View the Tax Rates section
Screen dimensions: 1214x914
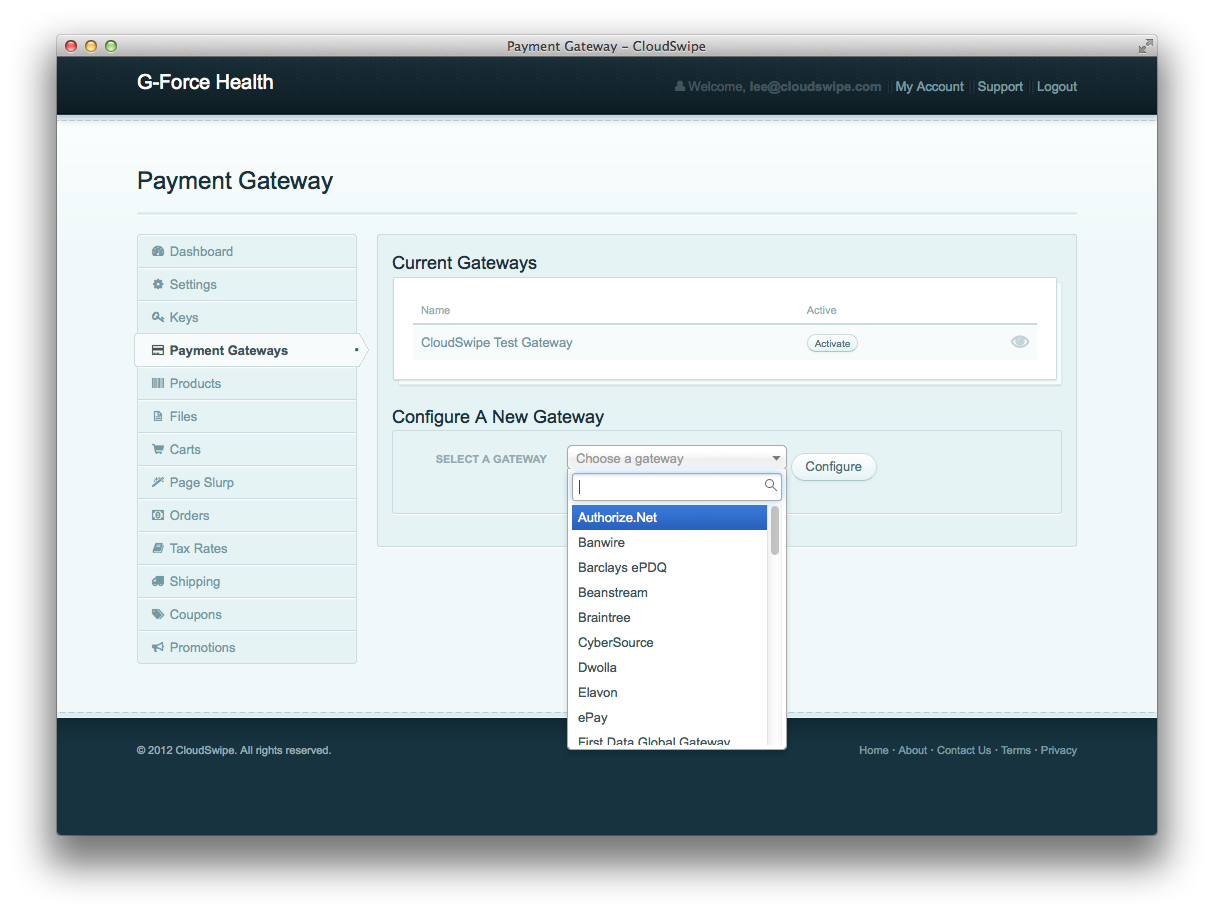(247, 548)
